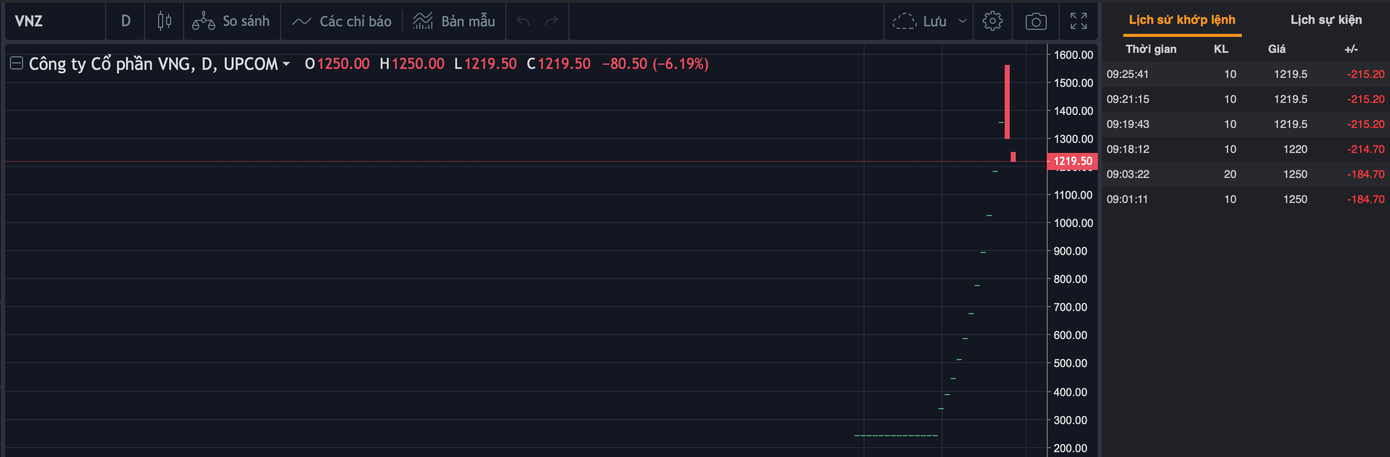Open Các chỉ báo indicators menu
Image resolution: width=1390 pixels, height=457 pixels.
(342, 21)
